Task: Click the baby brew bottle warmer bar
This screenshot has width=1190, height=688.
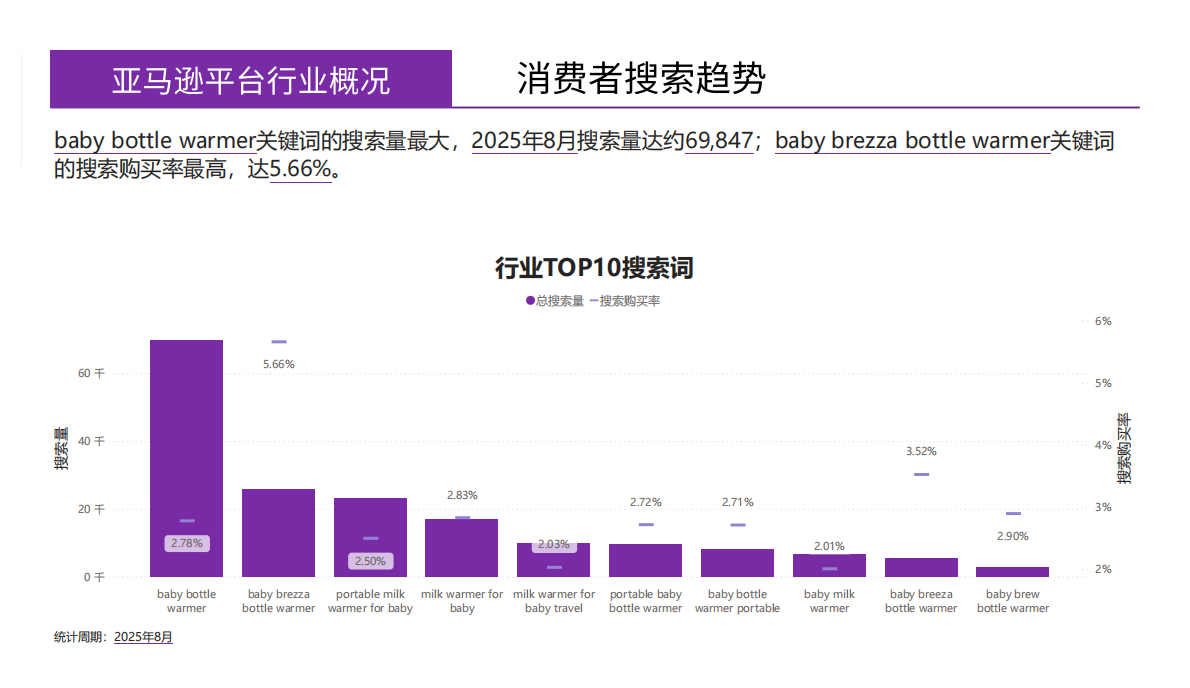Action: (x=1013, y=572)
